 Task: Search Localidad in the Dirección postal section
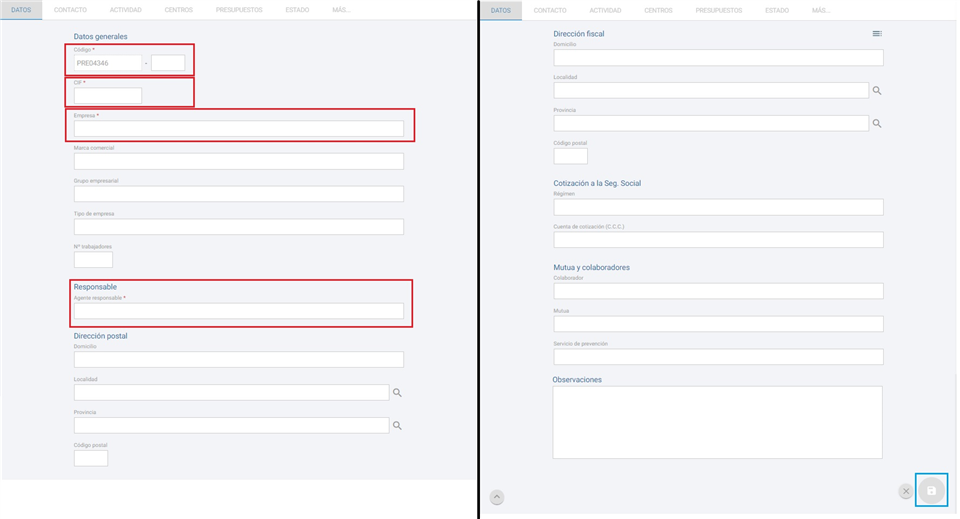tap(397, 393)
